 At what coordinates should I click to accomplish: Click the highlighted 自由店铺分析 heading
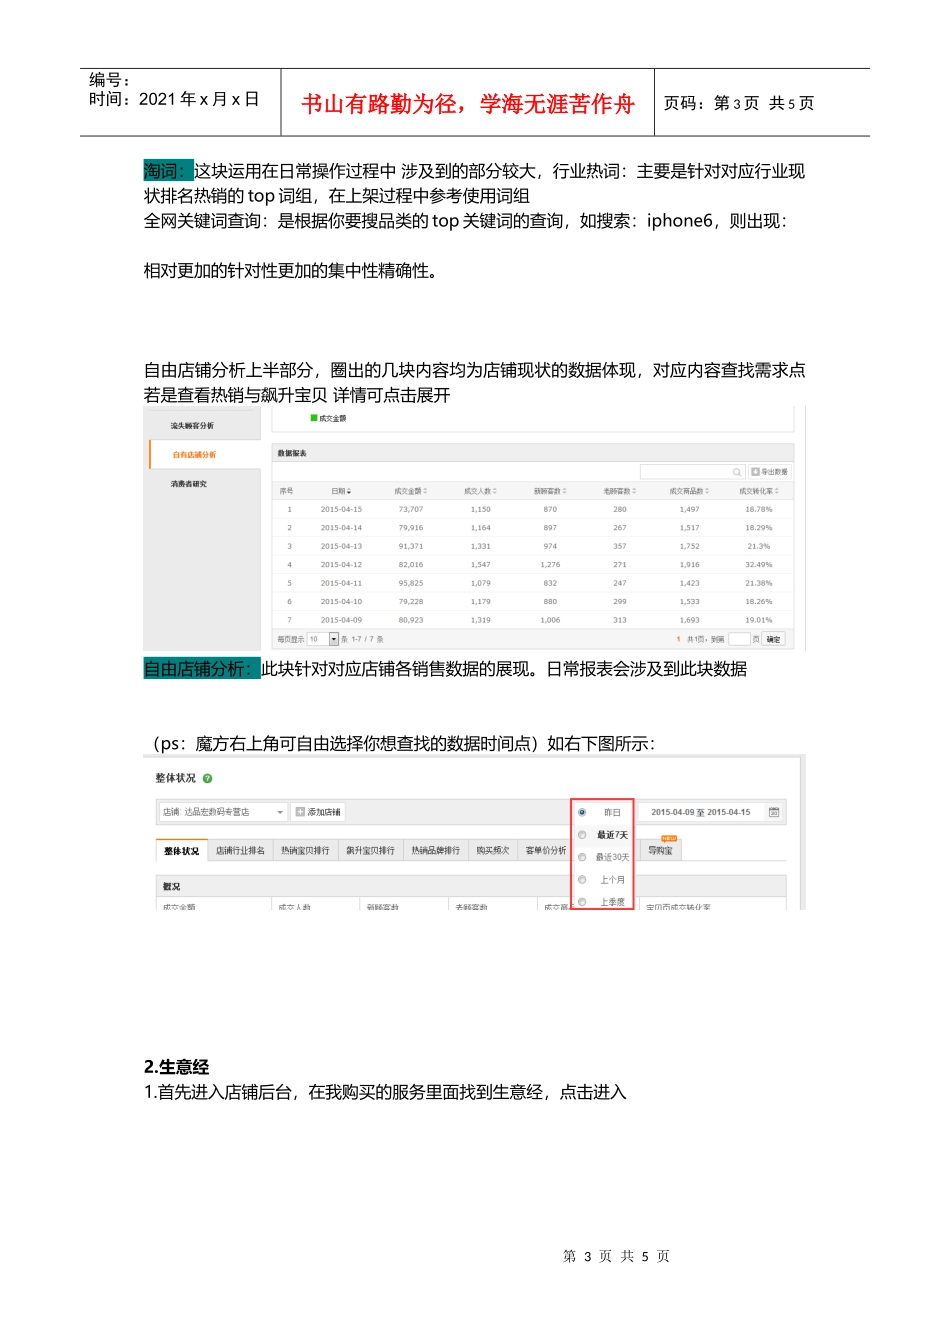[202, 669]
